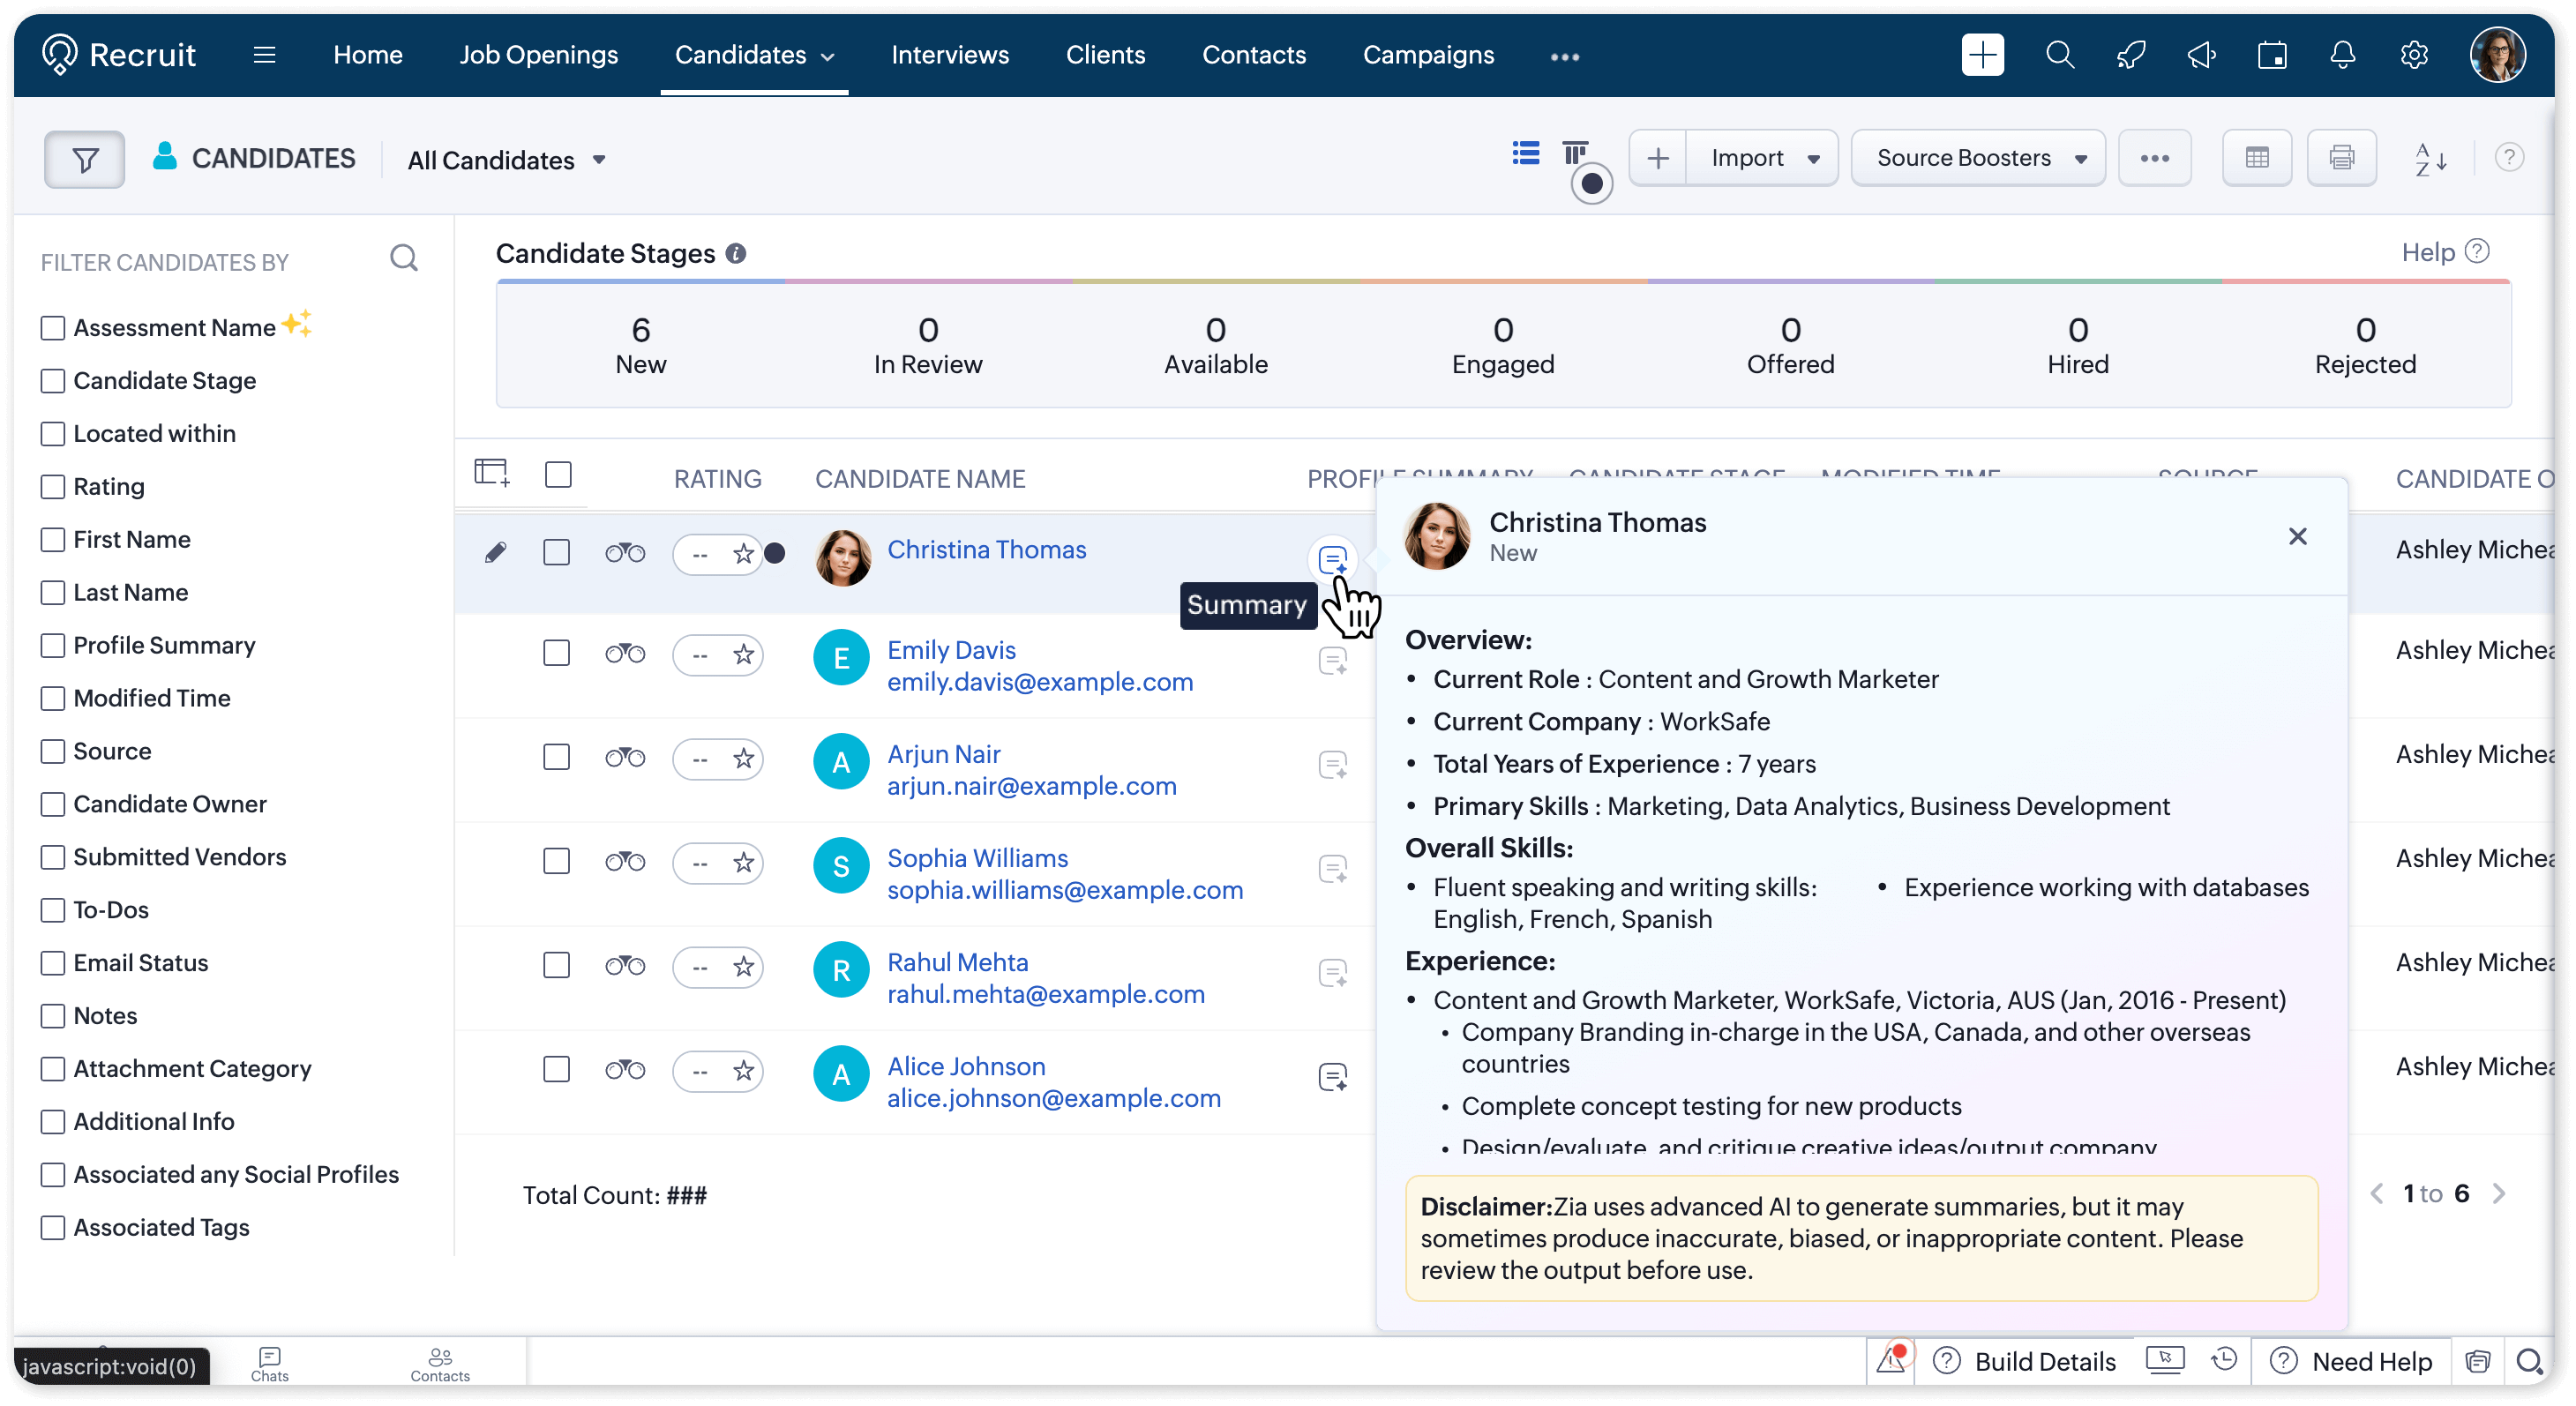The height and width of the screenshot is (1406, 2576).
Task: Click the print icon
Action: point(2341,158)
